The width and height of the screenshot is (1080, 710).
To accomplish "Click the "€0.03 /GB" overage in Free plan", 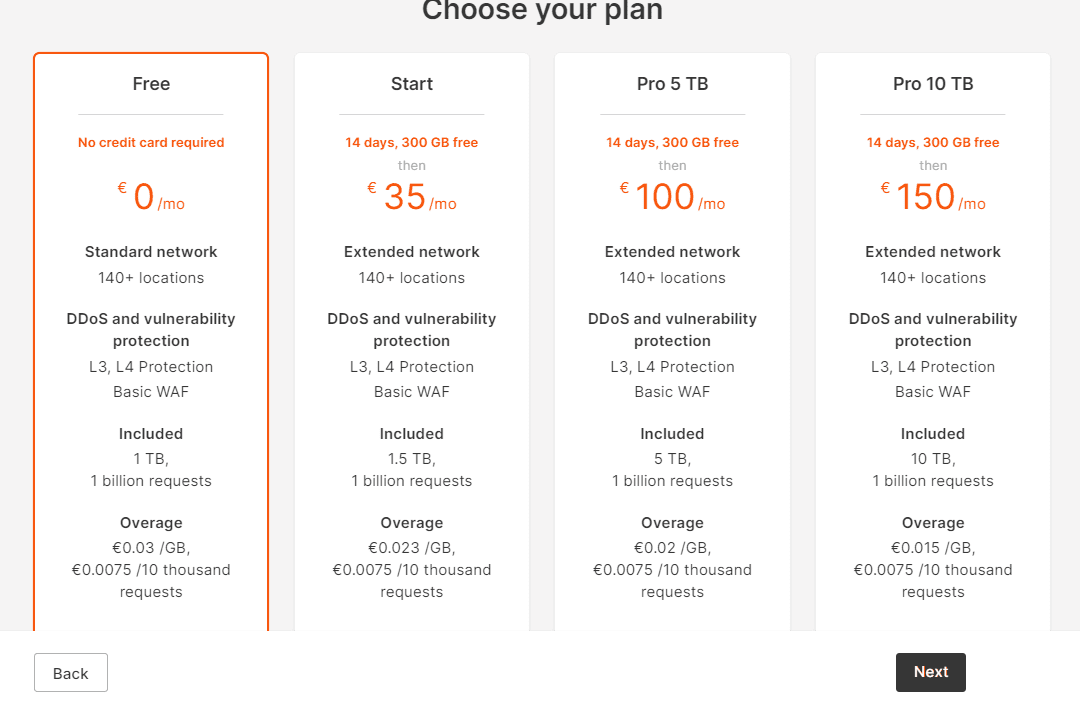I will coord(151,547).
